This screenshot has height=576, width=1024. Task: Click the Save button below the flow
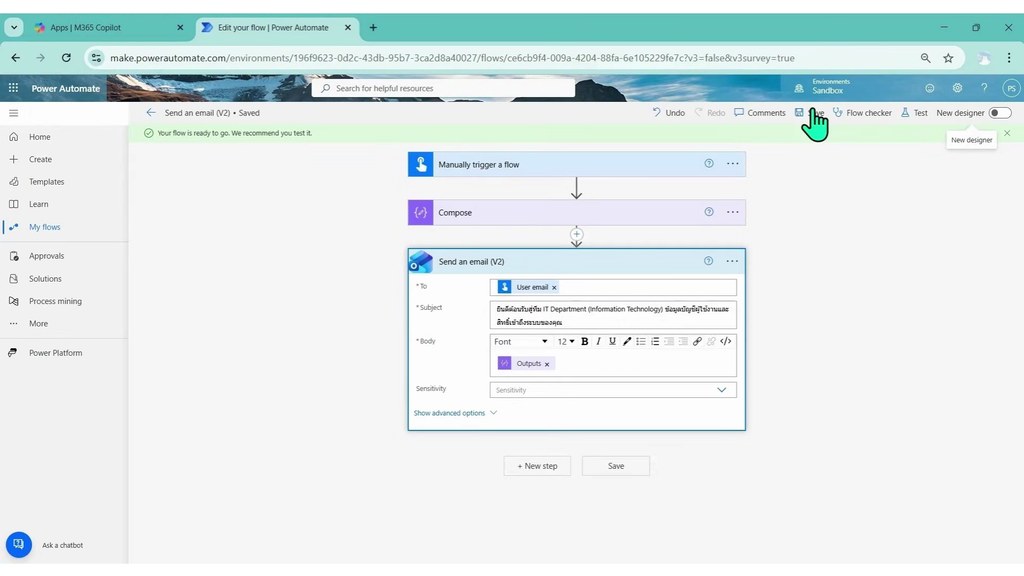pyautogui.click(x=616, y=466)
